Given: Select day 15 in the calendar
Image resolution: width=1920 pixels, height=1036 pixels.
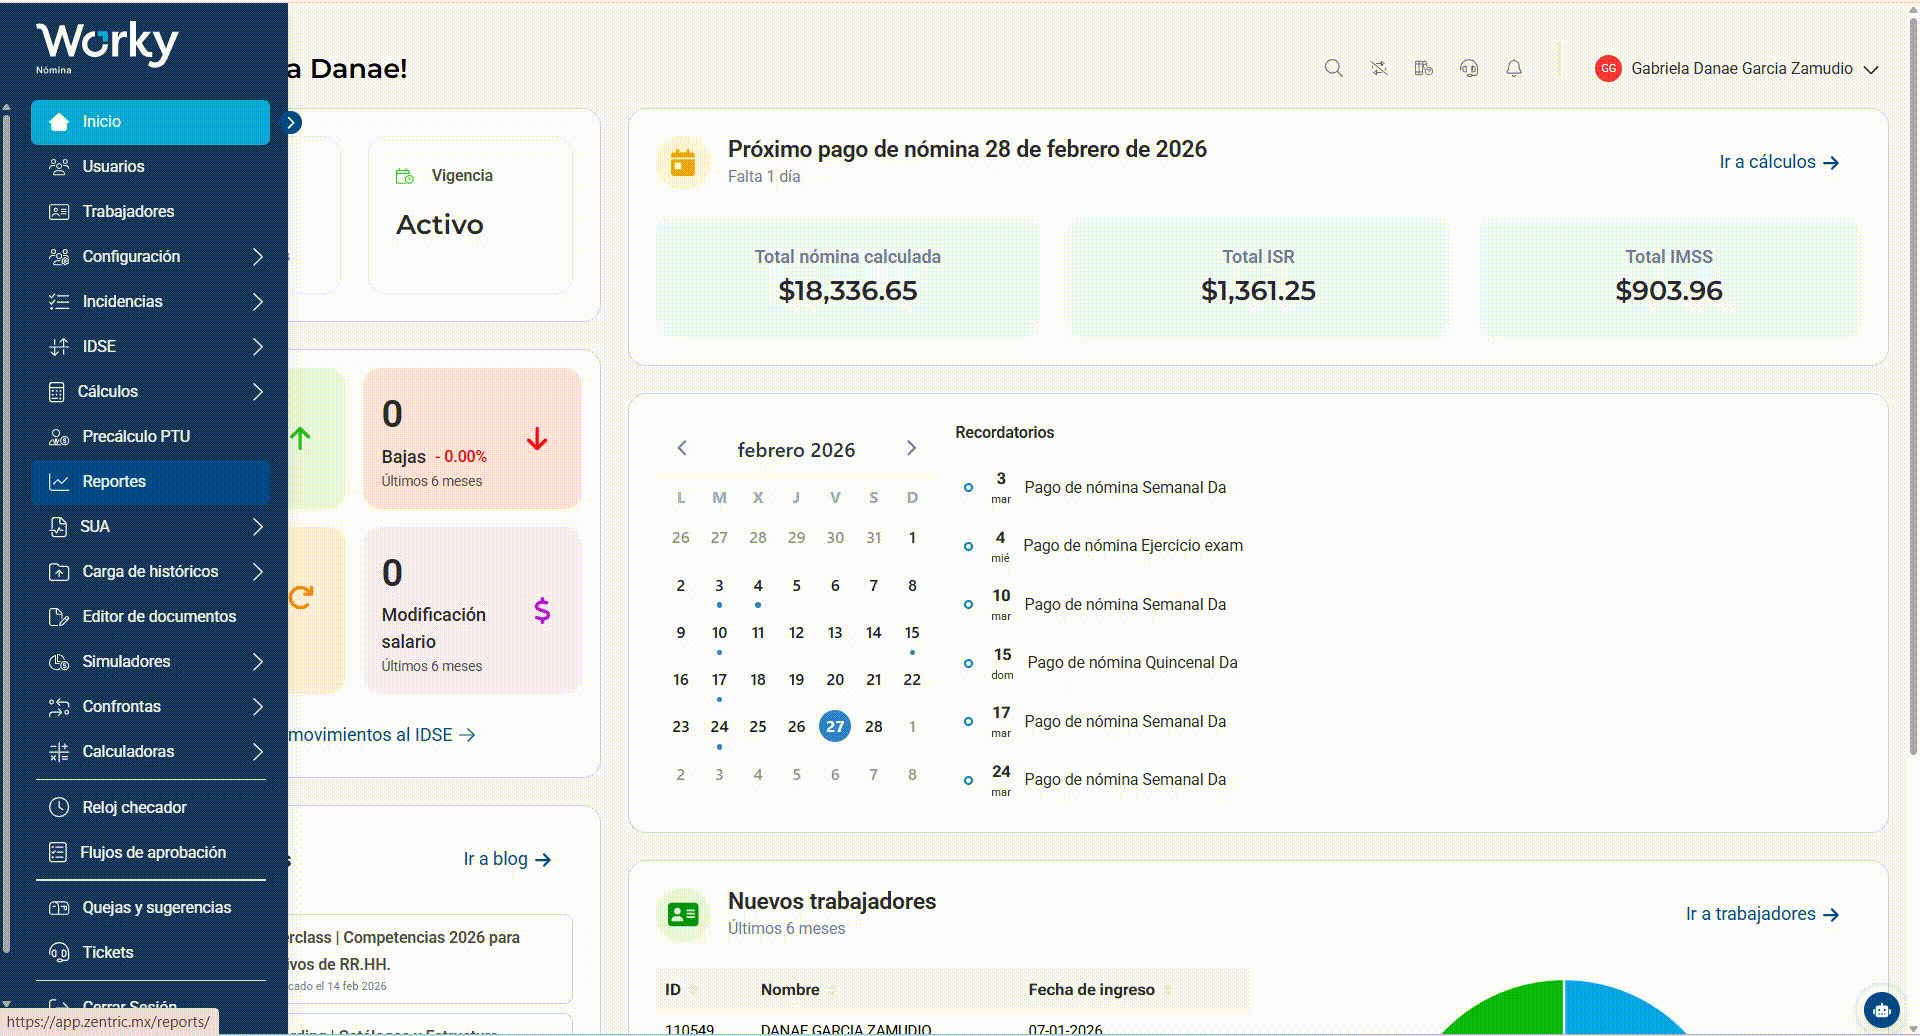Looking at the screenshot, I should point(912,633).
